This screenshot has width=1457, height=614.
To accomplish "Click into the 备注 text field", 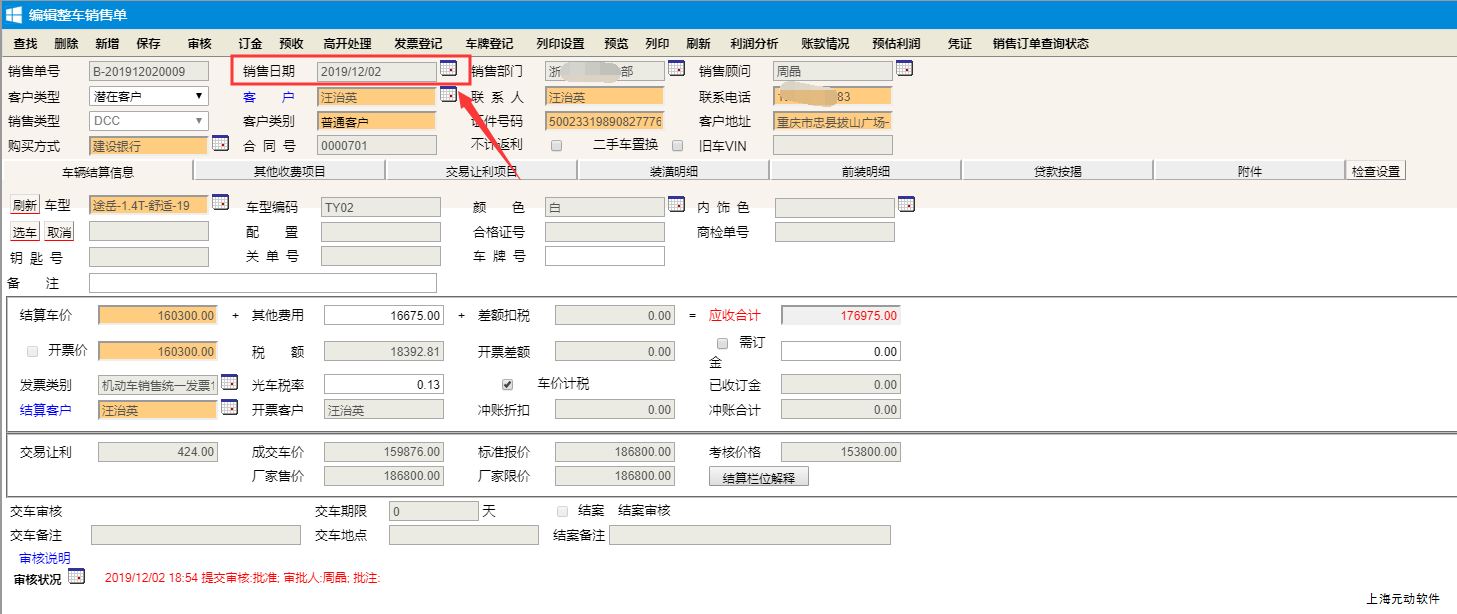I will [262, 283].
